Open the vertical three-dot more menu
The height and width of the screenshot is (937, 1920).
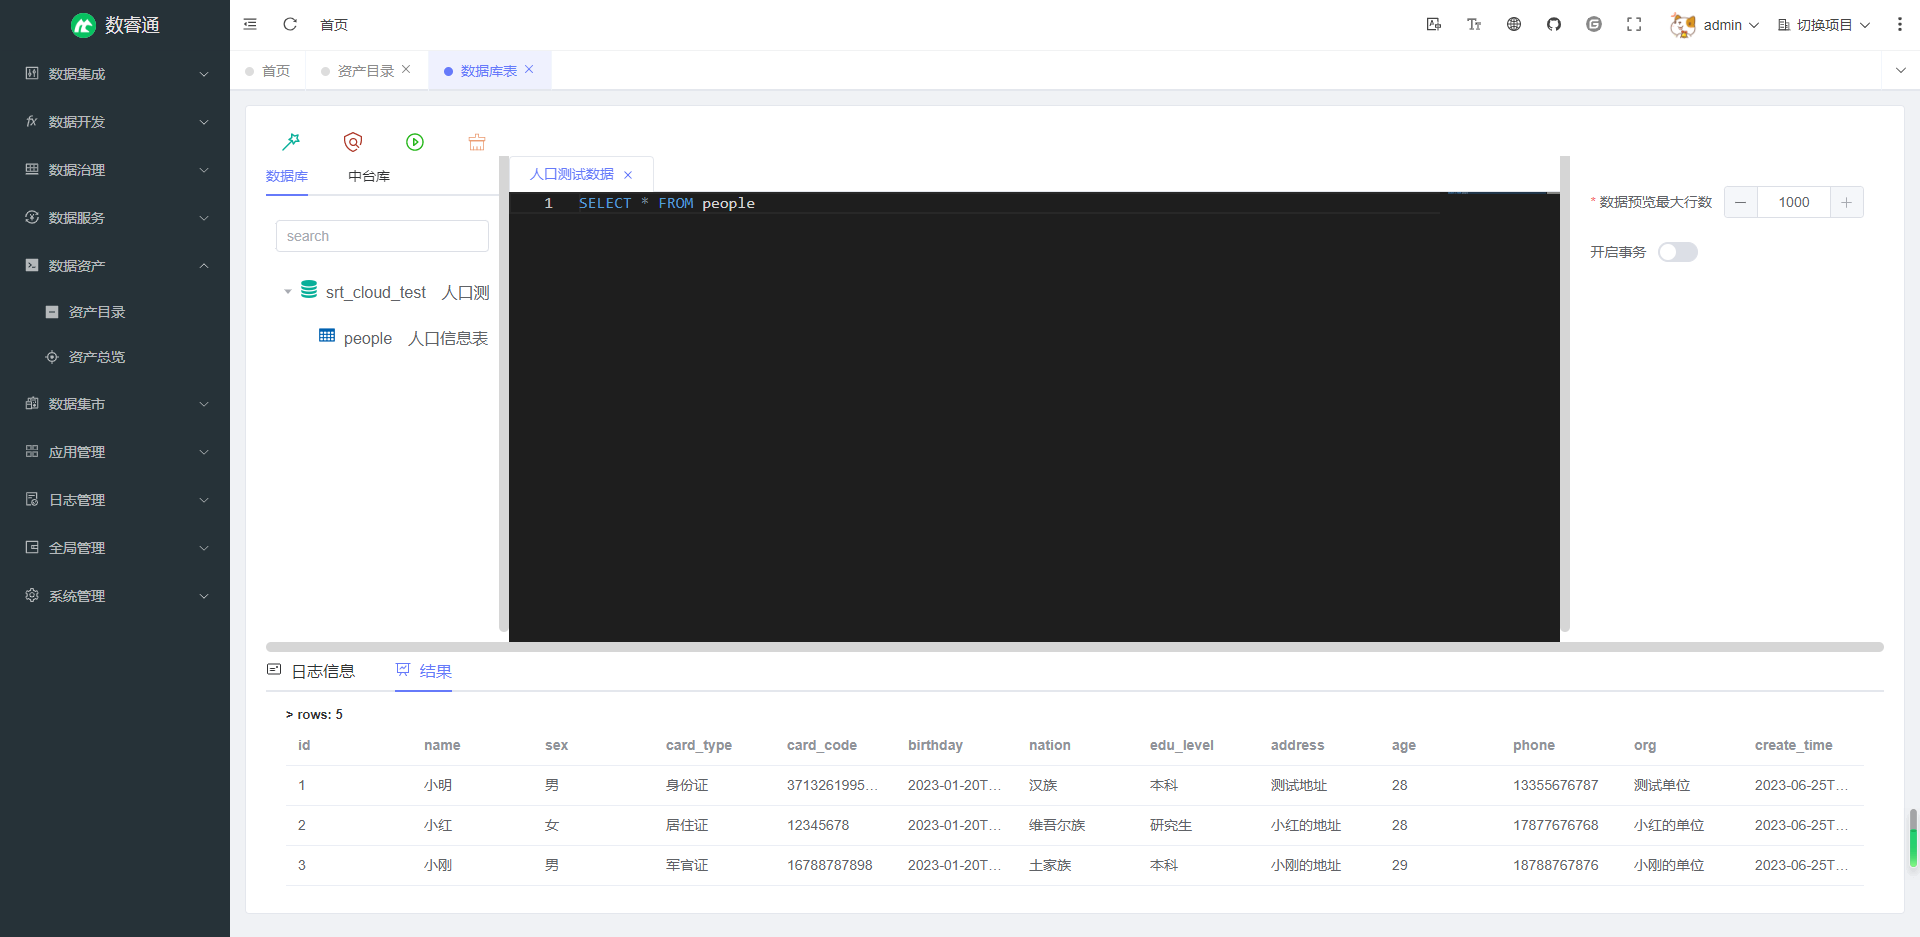point(1900,24)
